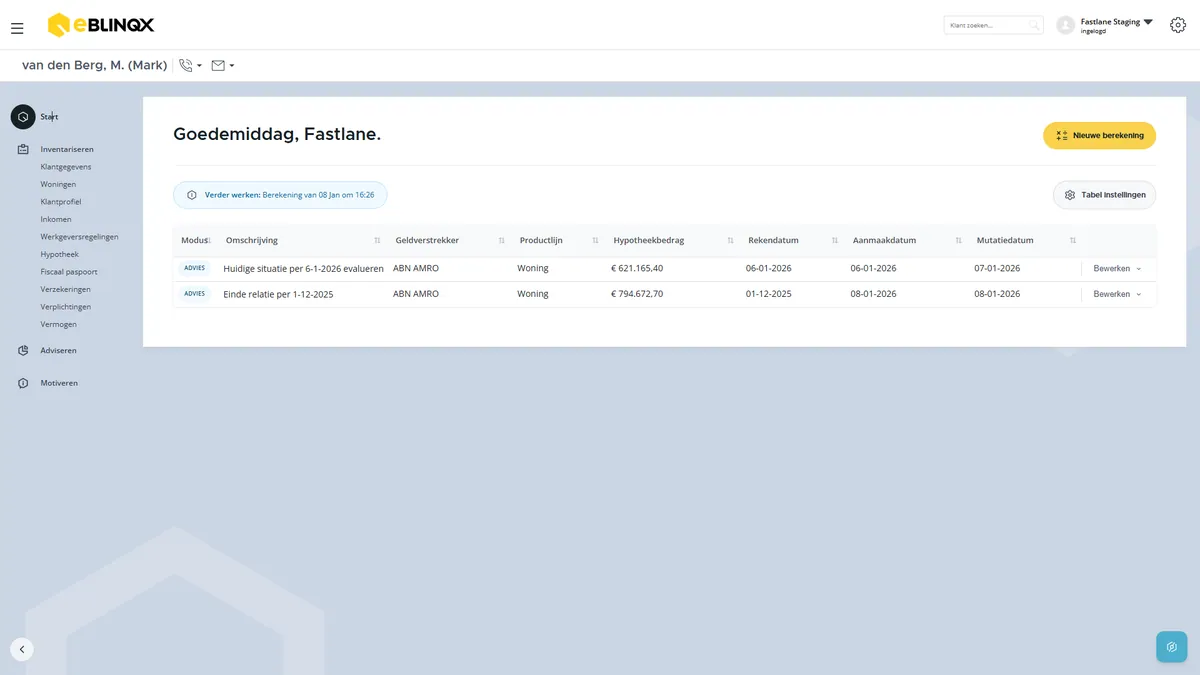Screen dimensions: 1200x675
Task: Open settings gear in top bar
Action: 1178,25
